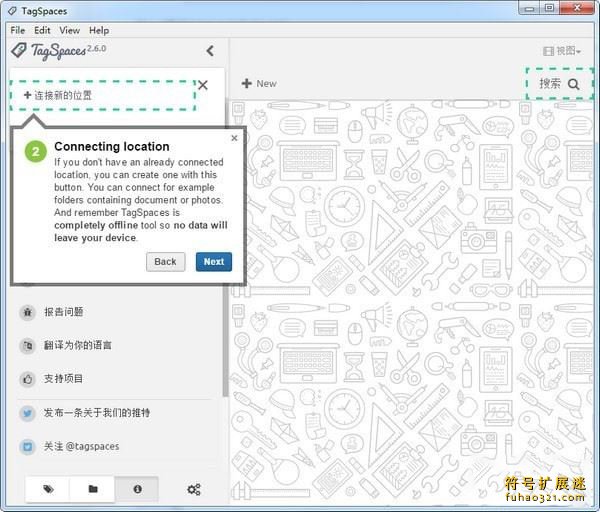
Task: Open the 发布一条关于我们的推特 link
Action: (97, 413)
